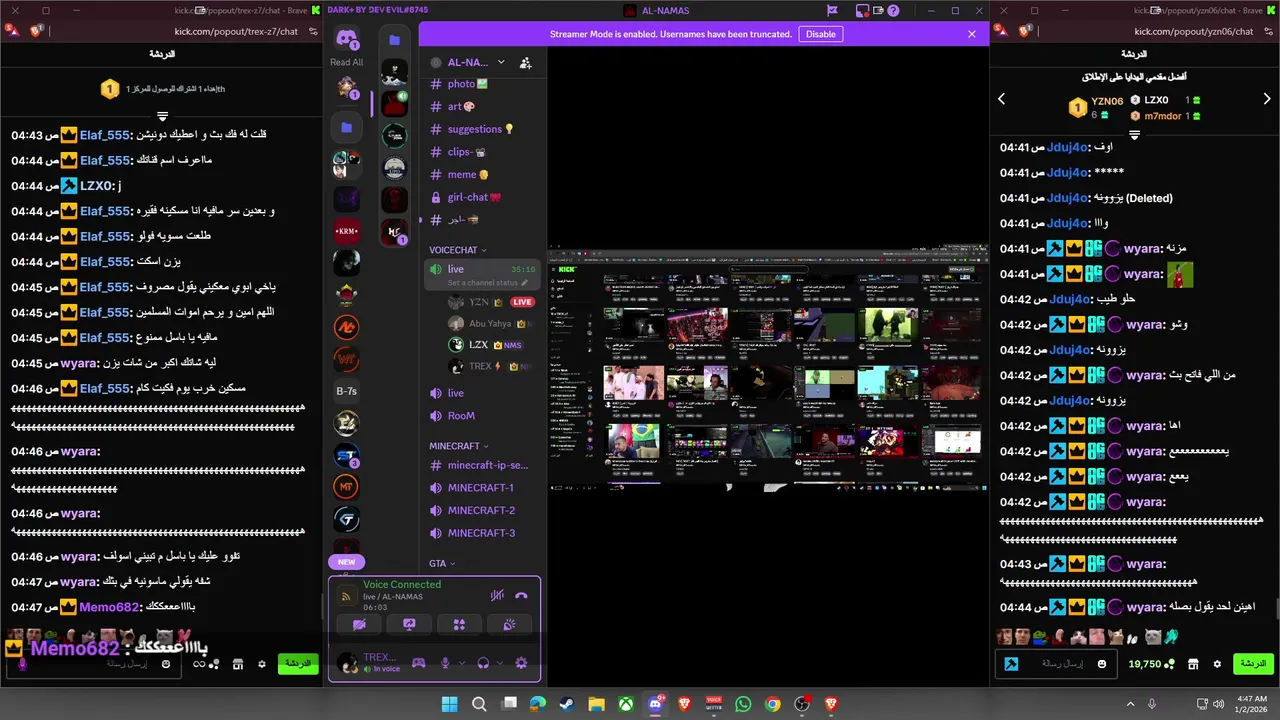1280x720 pixels.
Task: Toggle Discord noise suppression icon
Action: pyautogui.click(x=497, y=595)
